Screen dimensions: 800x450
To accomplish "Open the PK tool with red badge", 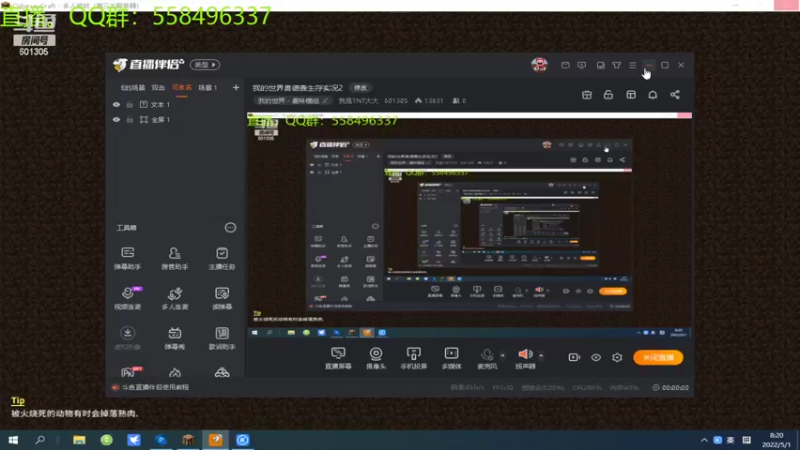I will tap(129, 372).
